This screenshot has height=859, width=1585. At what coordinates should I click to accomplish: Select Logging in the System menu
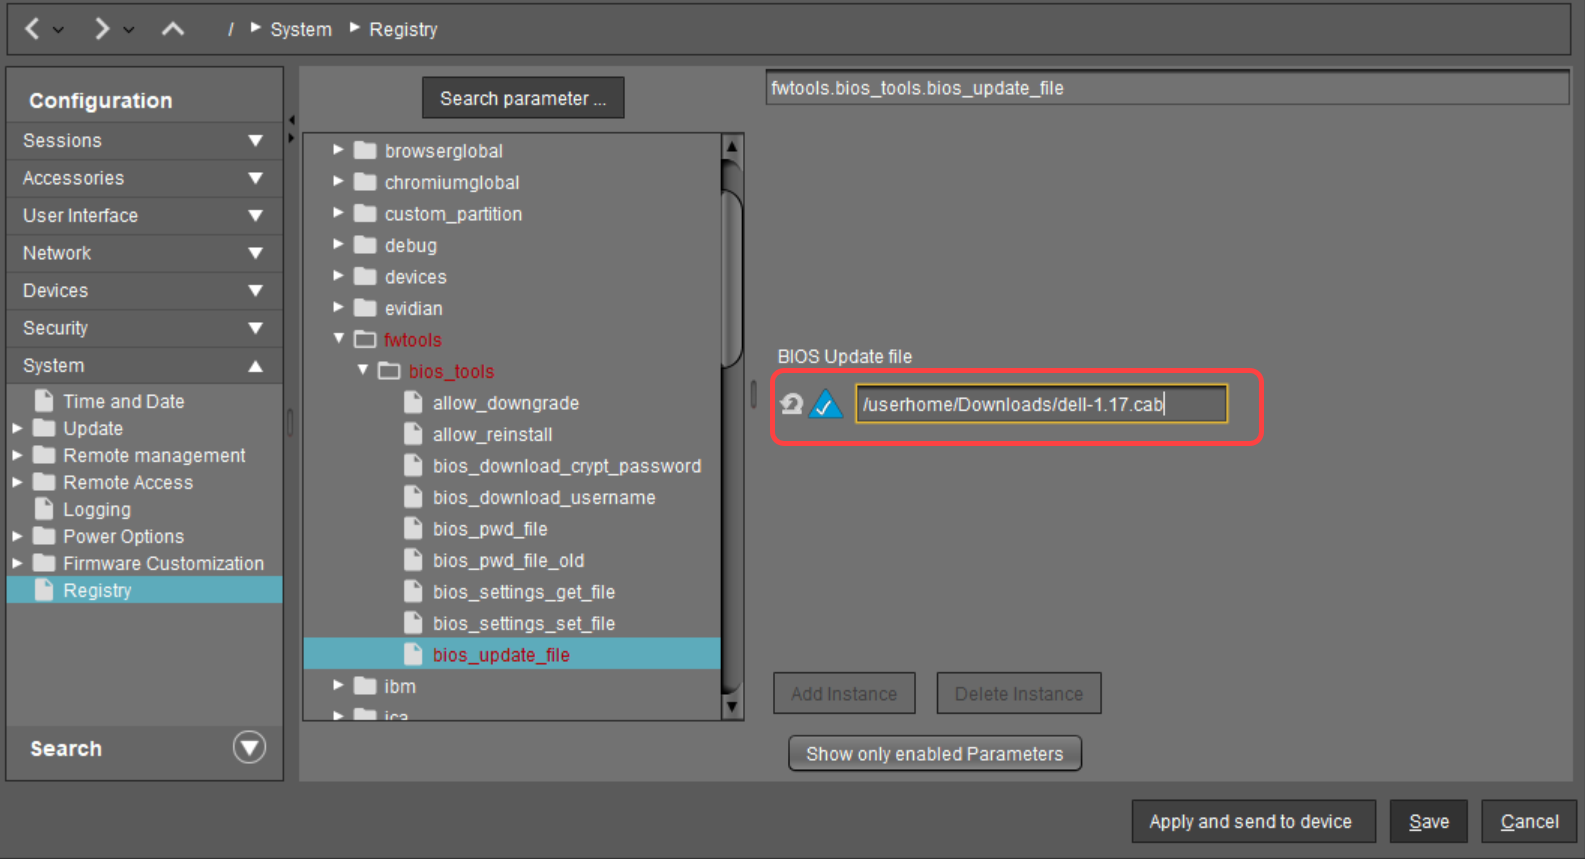[97, 510]
